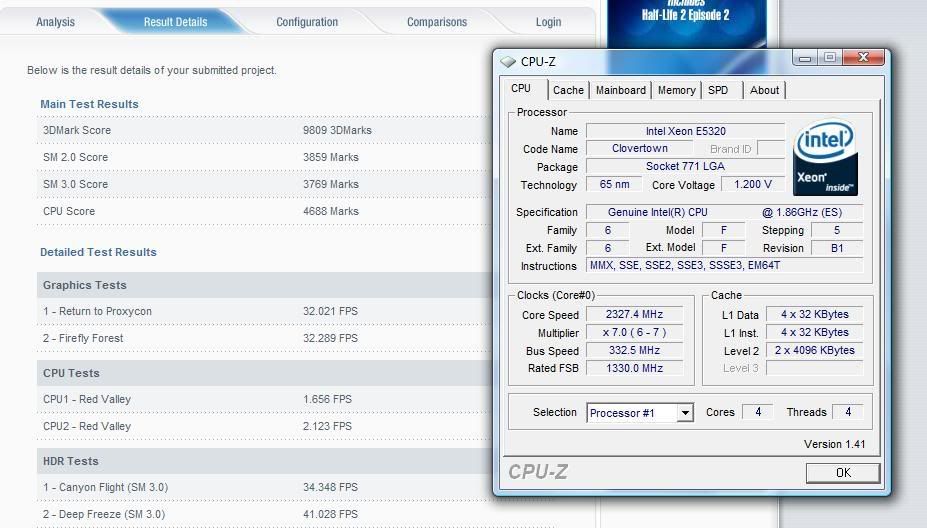Click the Core Speed 2327.4 MHz value
The image size is (927, 528).
[x=634, y=315]
